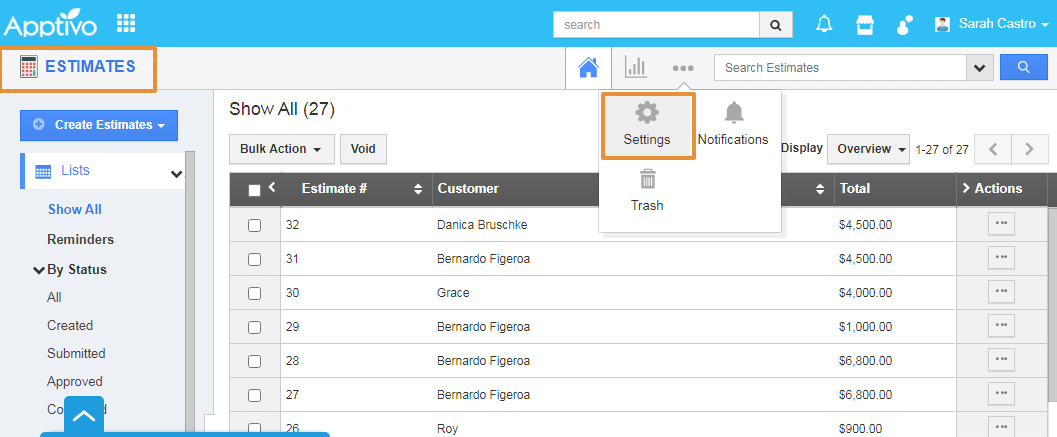Expand the Bulk Action dropdown
This screenshot has height=437, width=1057.
pos(281,149)
